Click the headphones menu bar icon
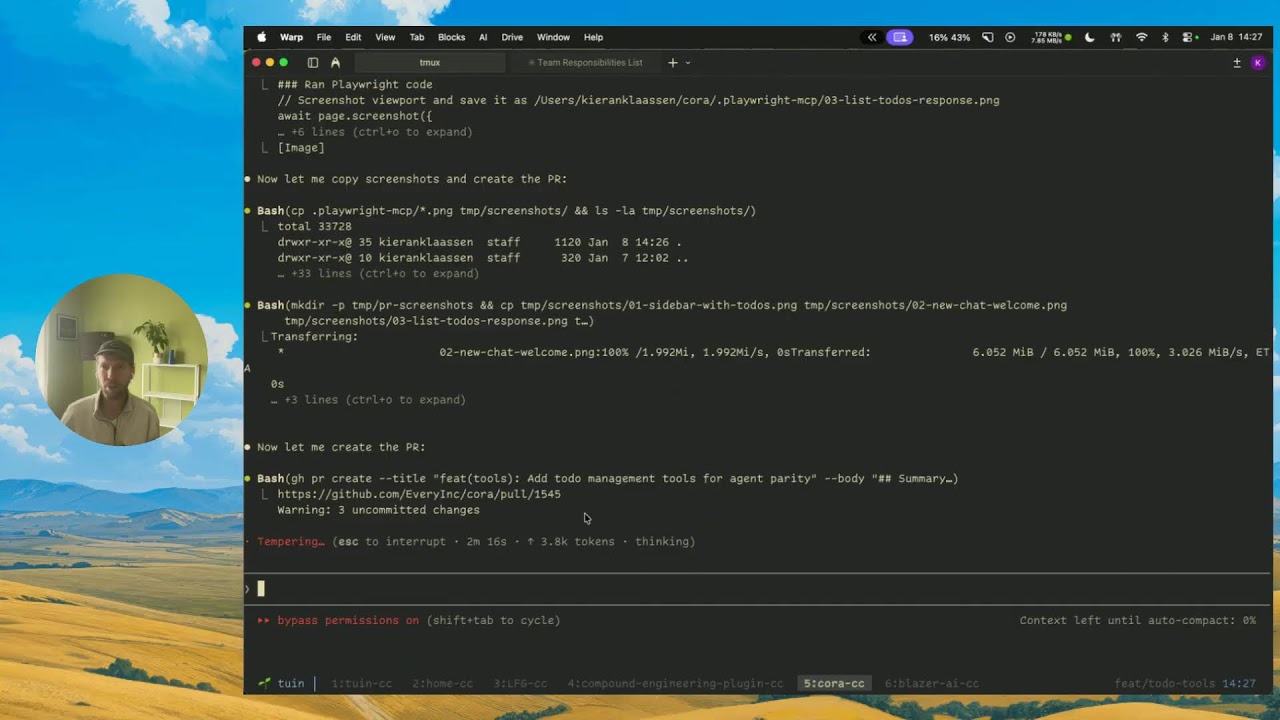Image resolution: width=1280 pixels, height=720 pixels. pos(1116,37)
